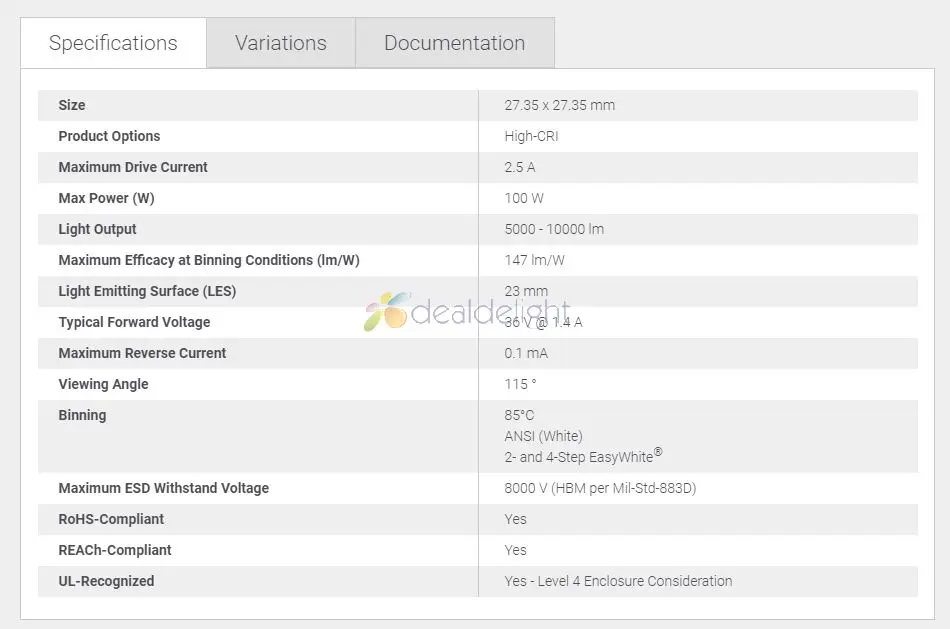Viewport: 950px width, 629px height.
Task: Select the 'Light Output' label
Action: (97, 229)
